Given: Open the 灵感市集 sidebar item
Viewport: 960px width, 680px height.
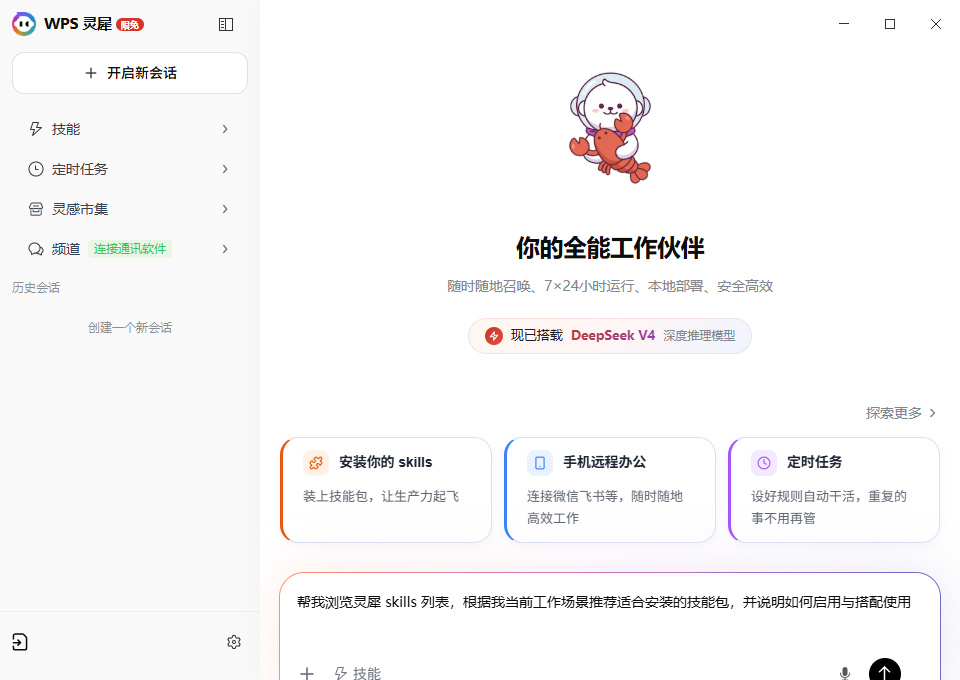Looking at the screenshot, I should (x=130, y=209).
